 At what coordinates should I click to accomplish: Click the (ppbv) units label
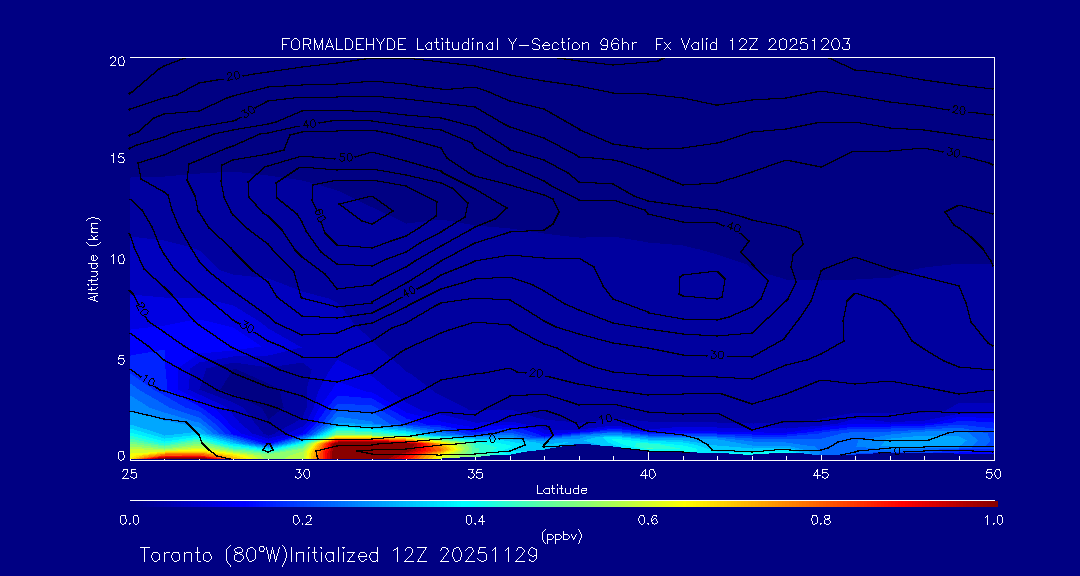[561, 536]
